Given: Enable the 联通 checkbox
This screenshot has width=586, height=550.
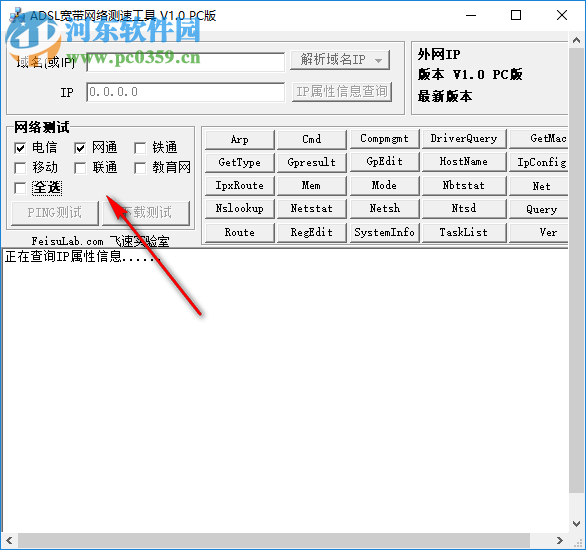Looking at the screenshot, I should point(80,168).
